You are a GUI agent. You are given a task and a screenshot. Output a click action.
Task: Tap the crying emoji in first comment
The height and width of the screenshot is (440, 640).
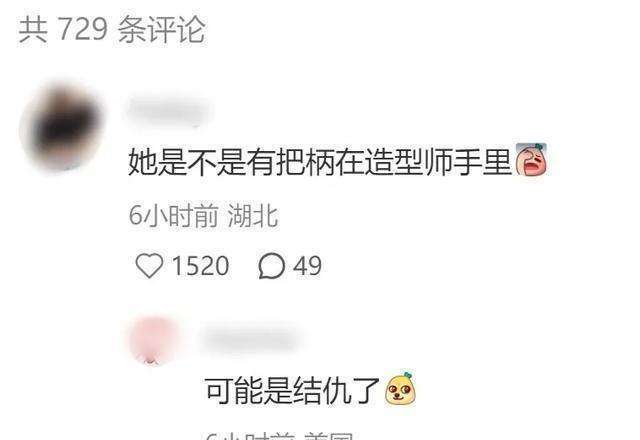531,160
